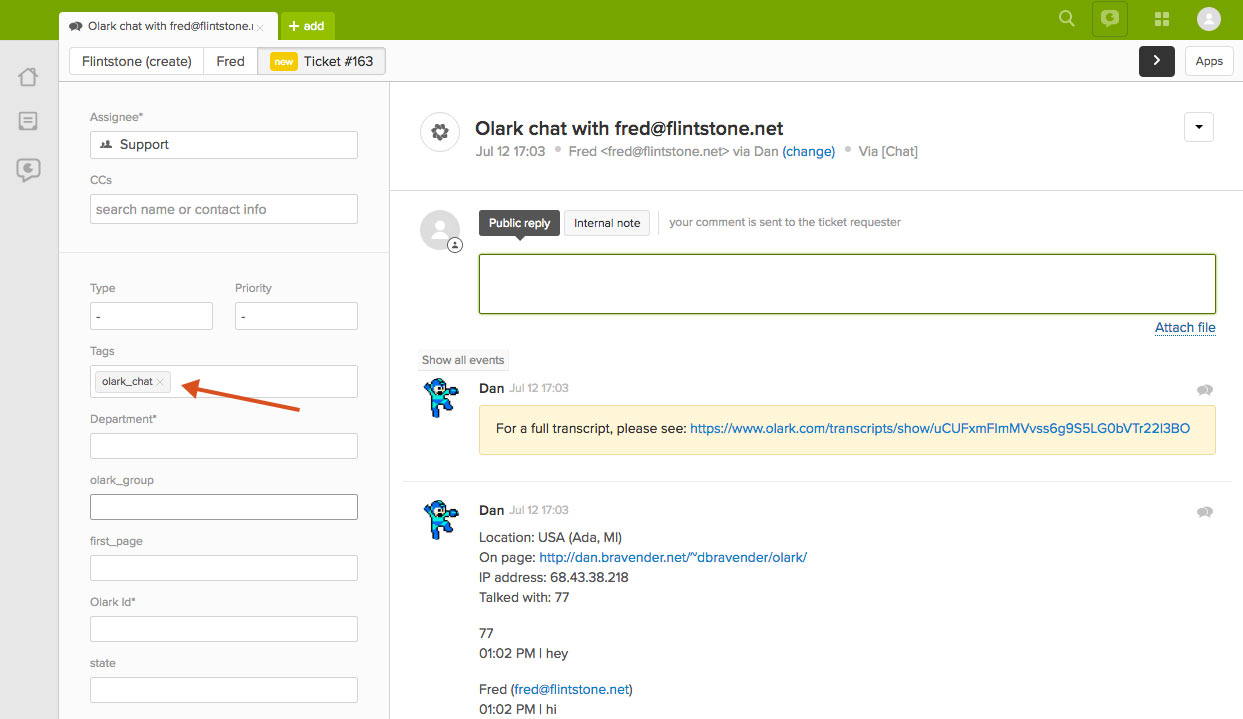
Task: Switch to the Fred tab
Action: pos(230,61)
